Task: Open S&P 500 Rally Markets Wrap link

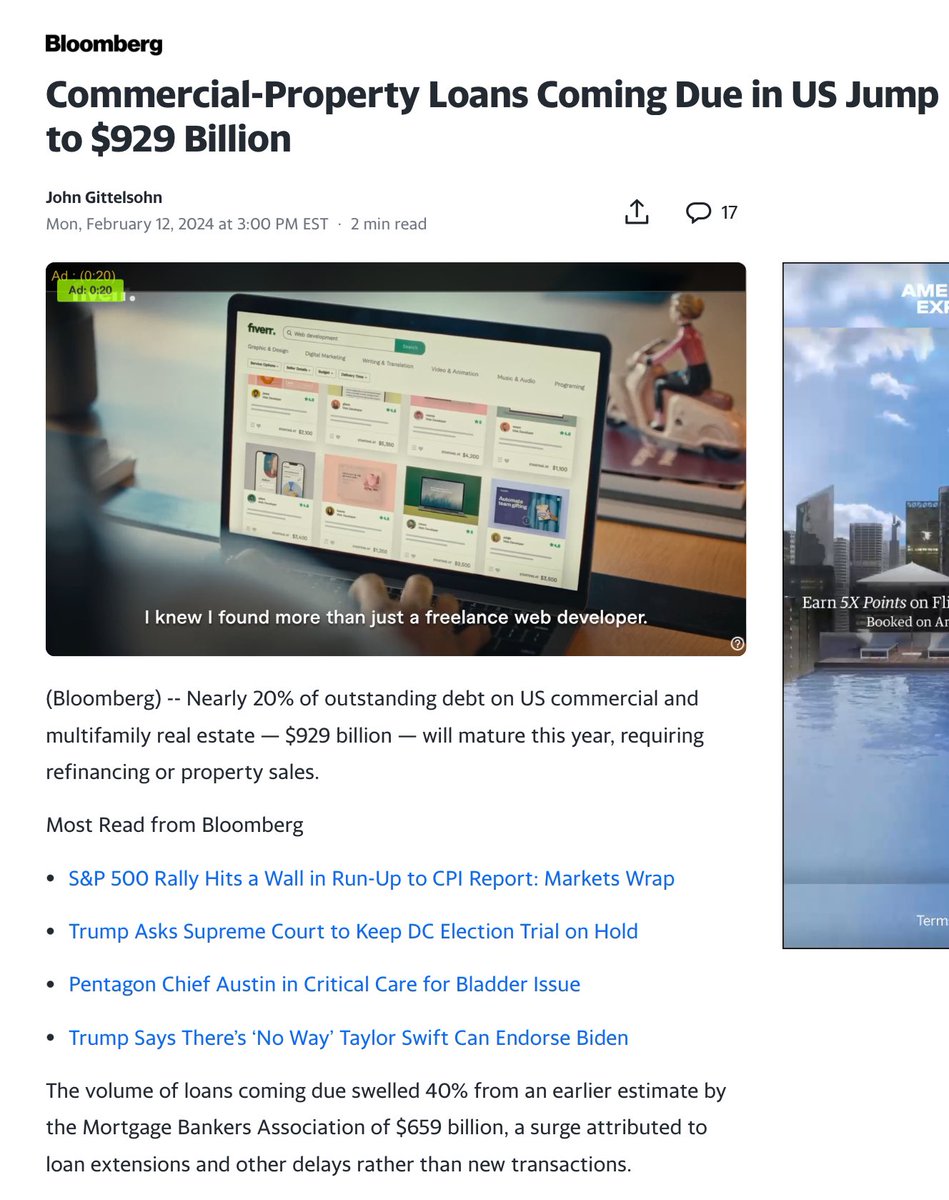Action: (x=371, y=879)
